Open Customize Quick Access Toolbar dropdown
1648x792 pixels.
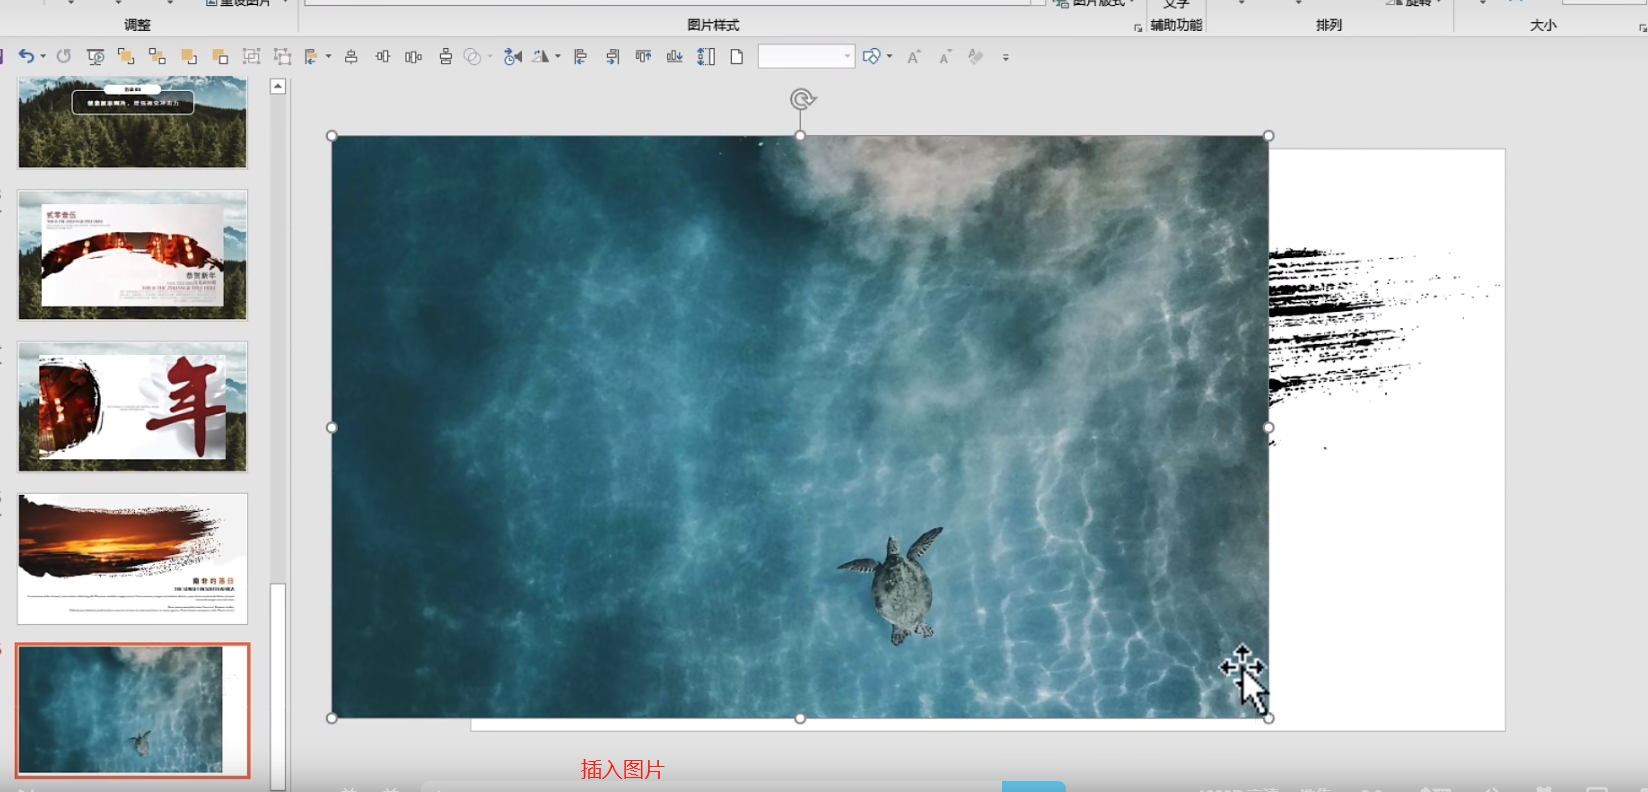pyautogui.click(x=1006, y=58)
